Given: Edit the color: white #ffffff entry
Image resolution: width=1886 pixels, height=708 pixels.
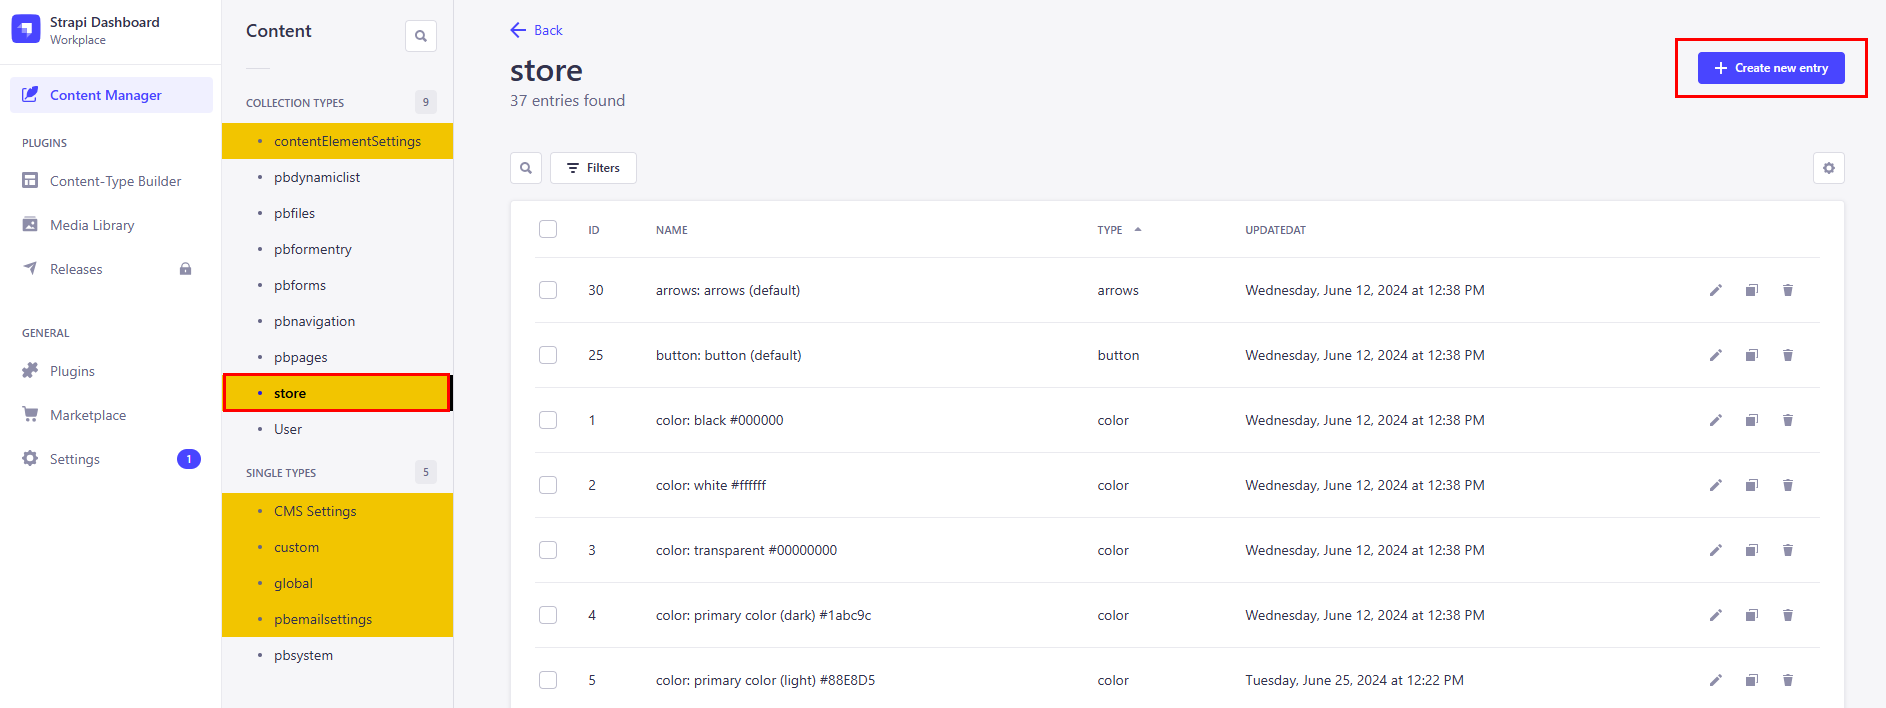Looking at the screenshot, I should coord(1716,485).
